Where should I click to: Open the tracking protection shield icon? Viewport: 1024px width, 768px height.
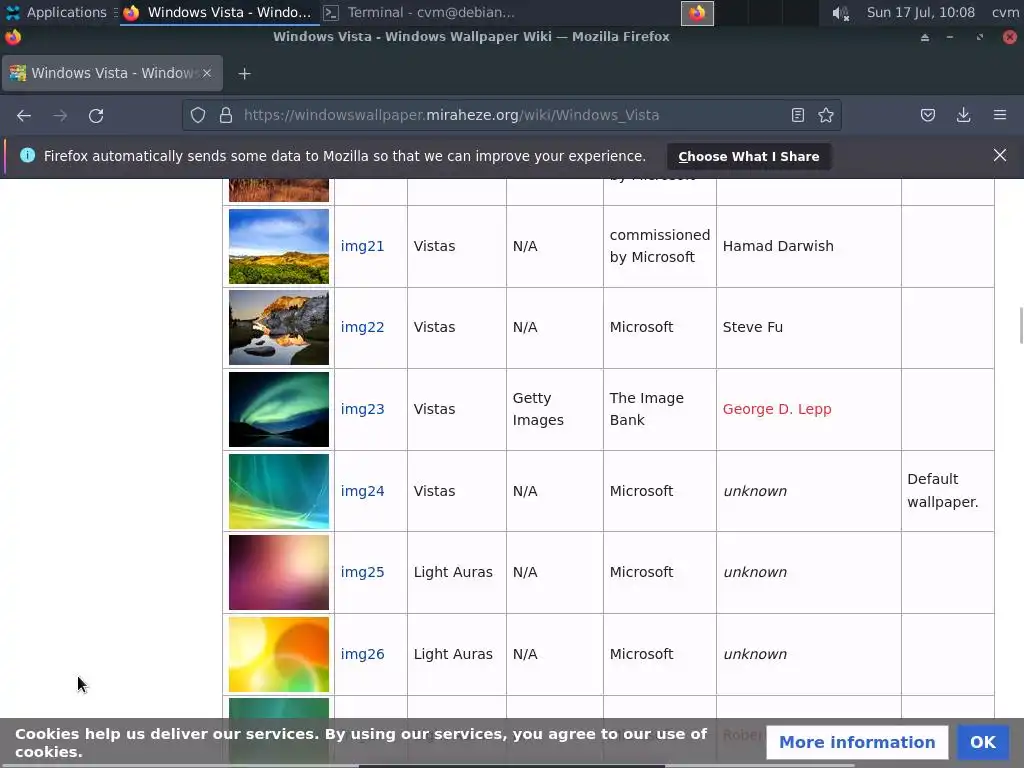[x=198, y=116]
